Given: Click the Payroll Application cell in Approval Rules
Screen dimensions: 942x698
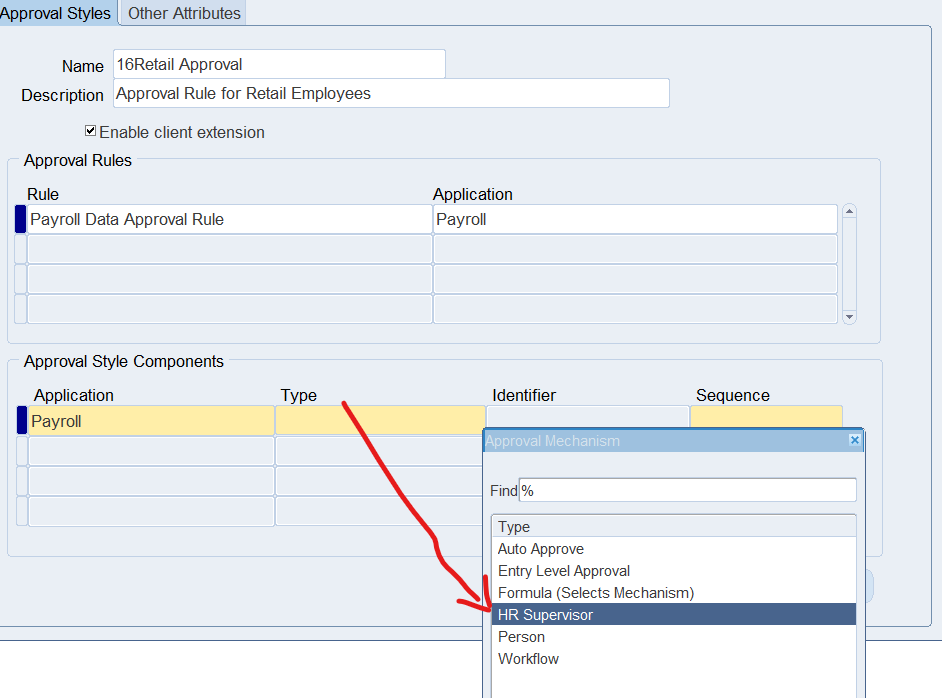Looking at the screenshot, I should tap(635, 219).
